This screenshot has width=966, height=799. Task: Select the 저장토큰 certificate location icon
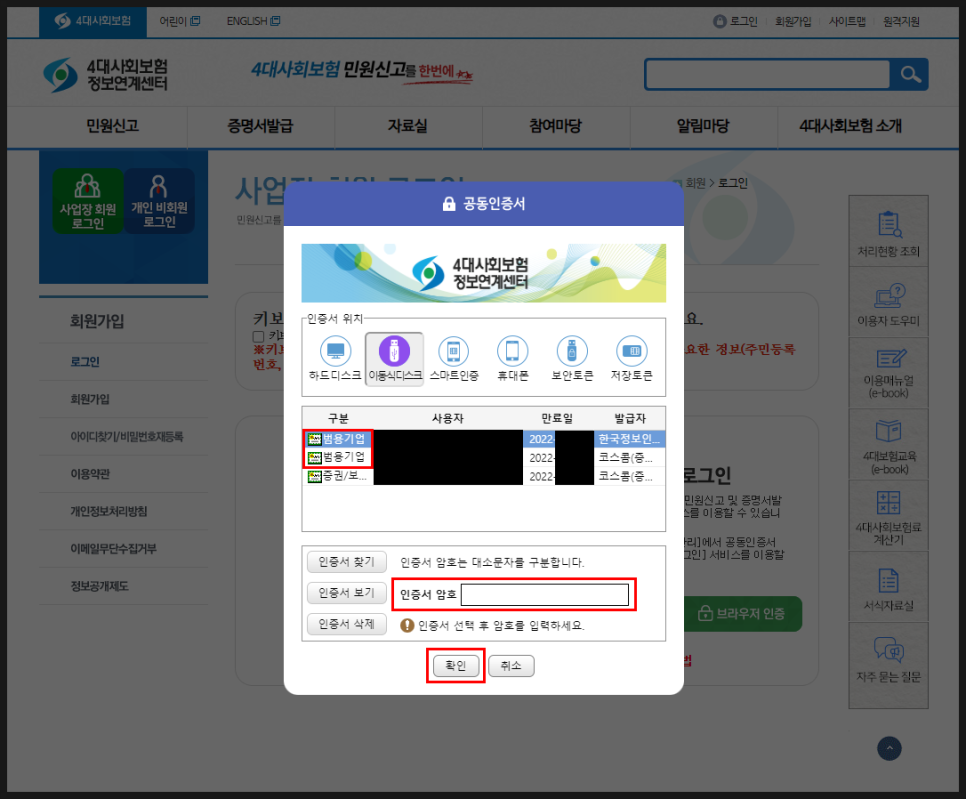click(631, 358)
